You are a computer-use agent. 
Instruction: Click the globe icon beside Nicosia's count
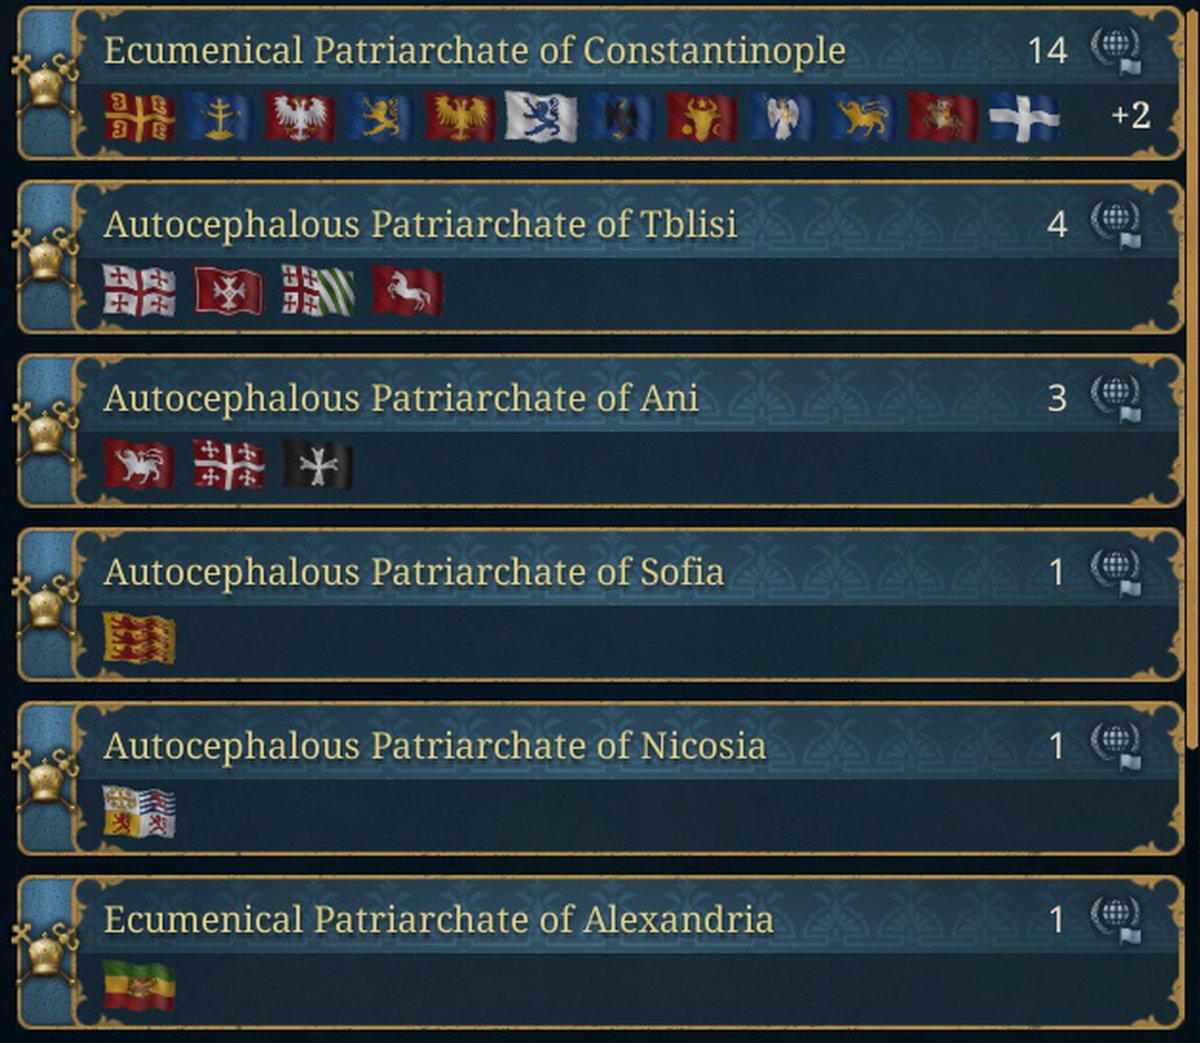pyautogui.click(x=1115, y=746)
